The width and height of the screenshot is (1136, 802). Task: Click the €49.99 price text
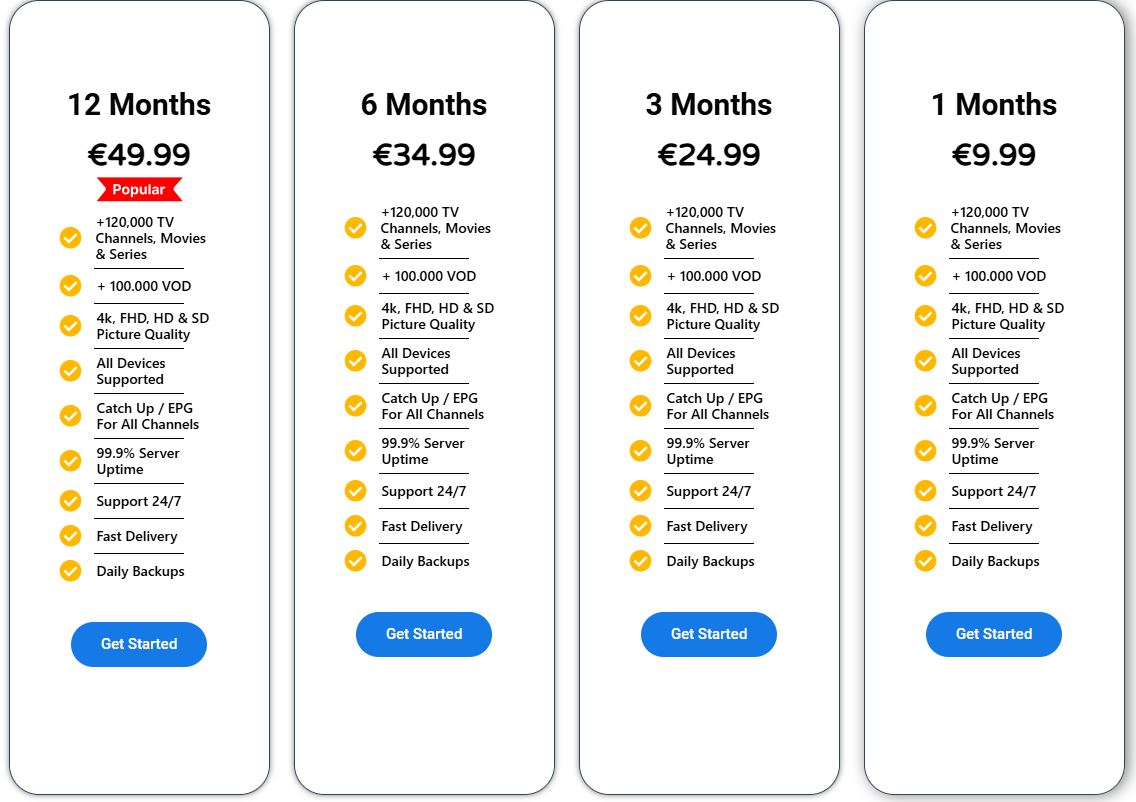point(139,154)
